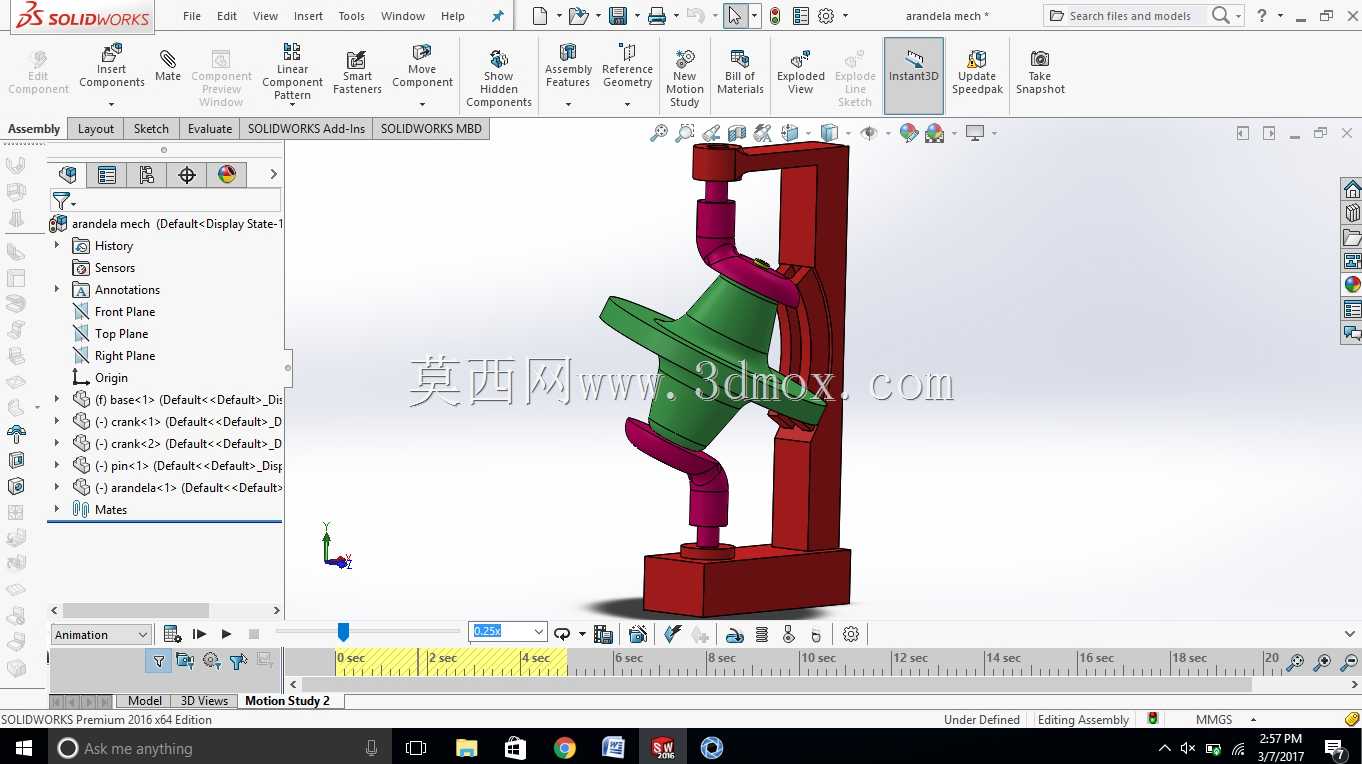Select Zoom to Area tool
The image size is (1362, 764).
(685, 133)
